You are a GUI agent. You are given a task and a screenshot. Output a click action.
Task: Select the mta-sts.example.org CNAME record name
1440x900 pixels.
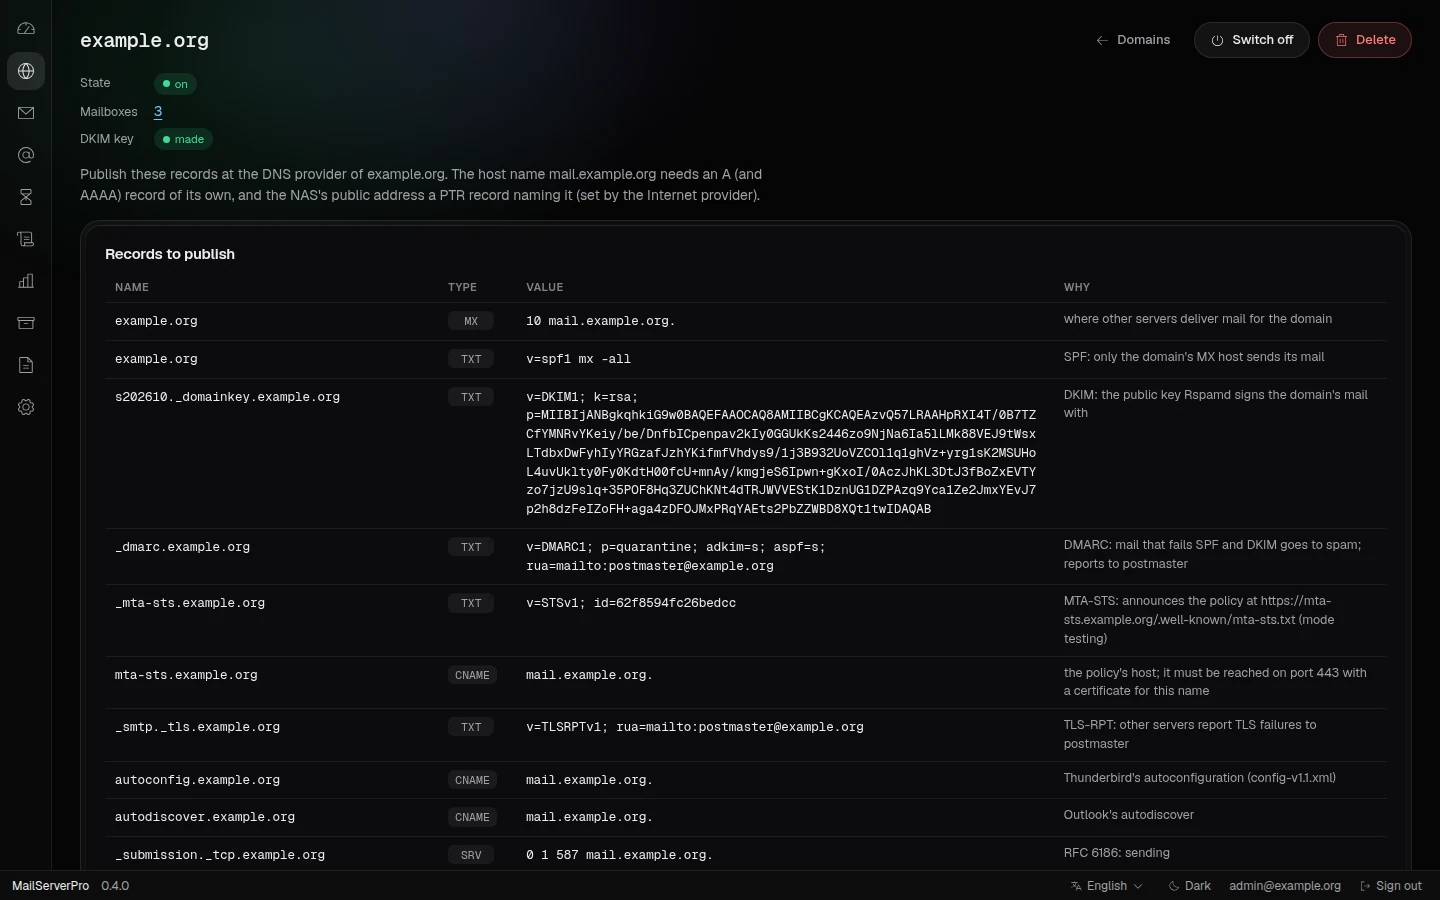pyautogui.click(x=186, y=675)
